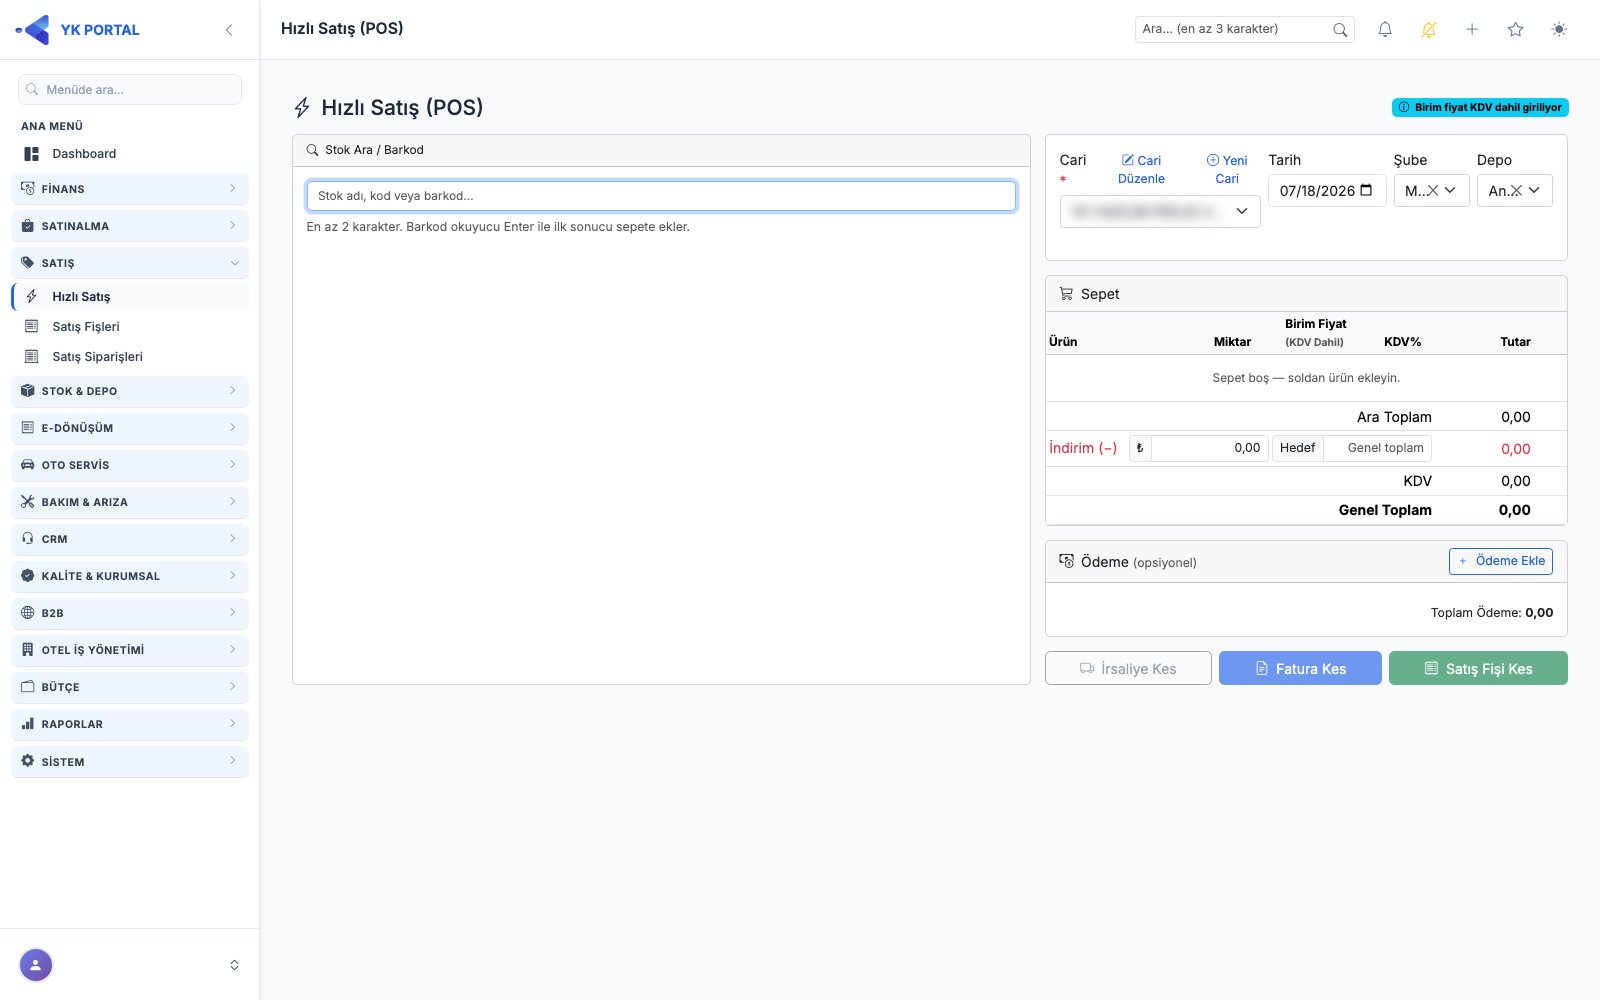Screen dimensions: 1600x1000
Task: Open the notifications bell icon
Action: pos(1385,30)
